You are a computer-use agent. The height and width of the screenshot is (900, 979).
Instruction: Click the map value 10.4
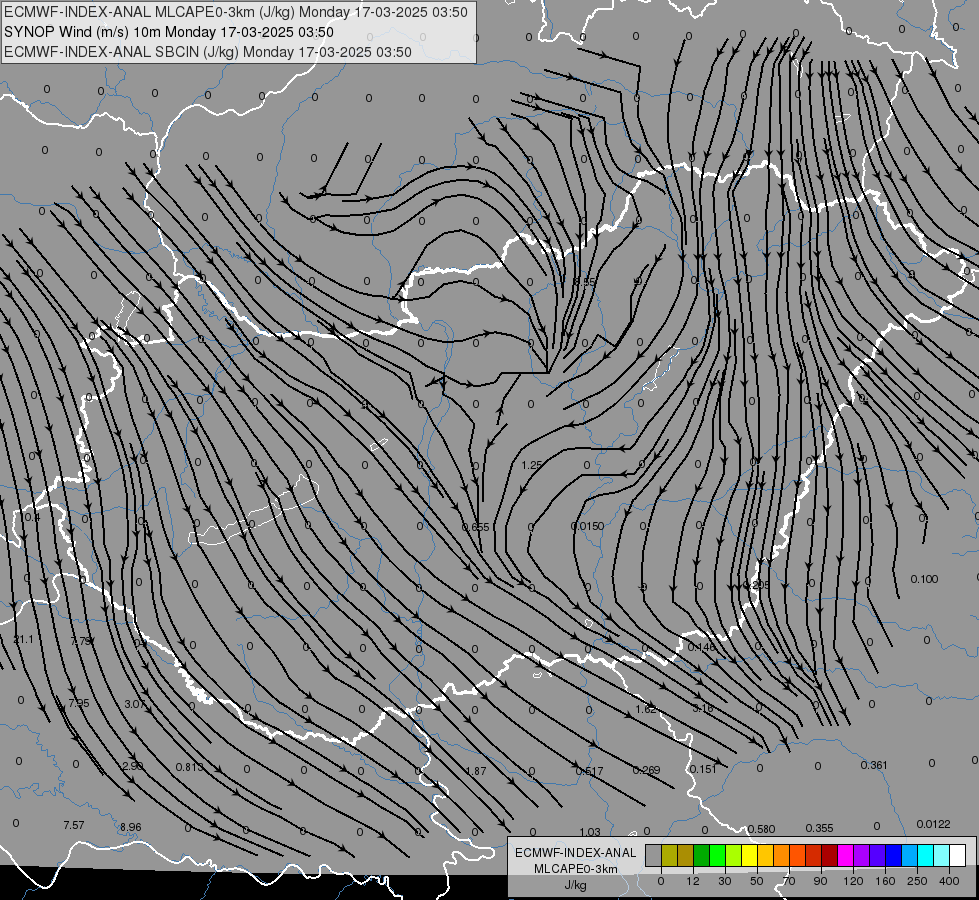pyautogui.click(x=30, y=517)
